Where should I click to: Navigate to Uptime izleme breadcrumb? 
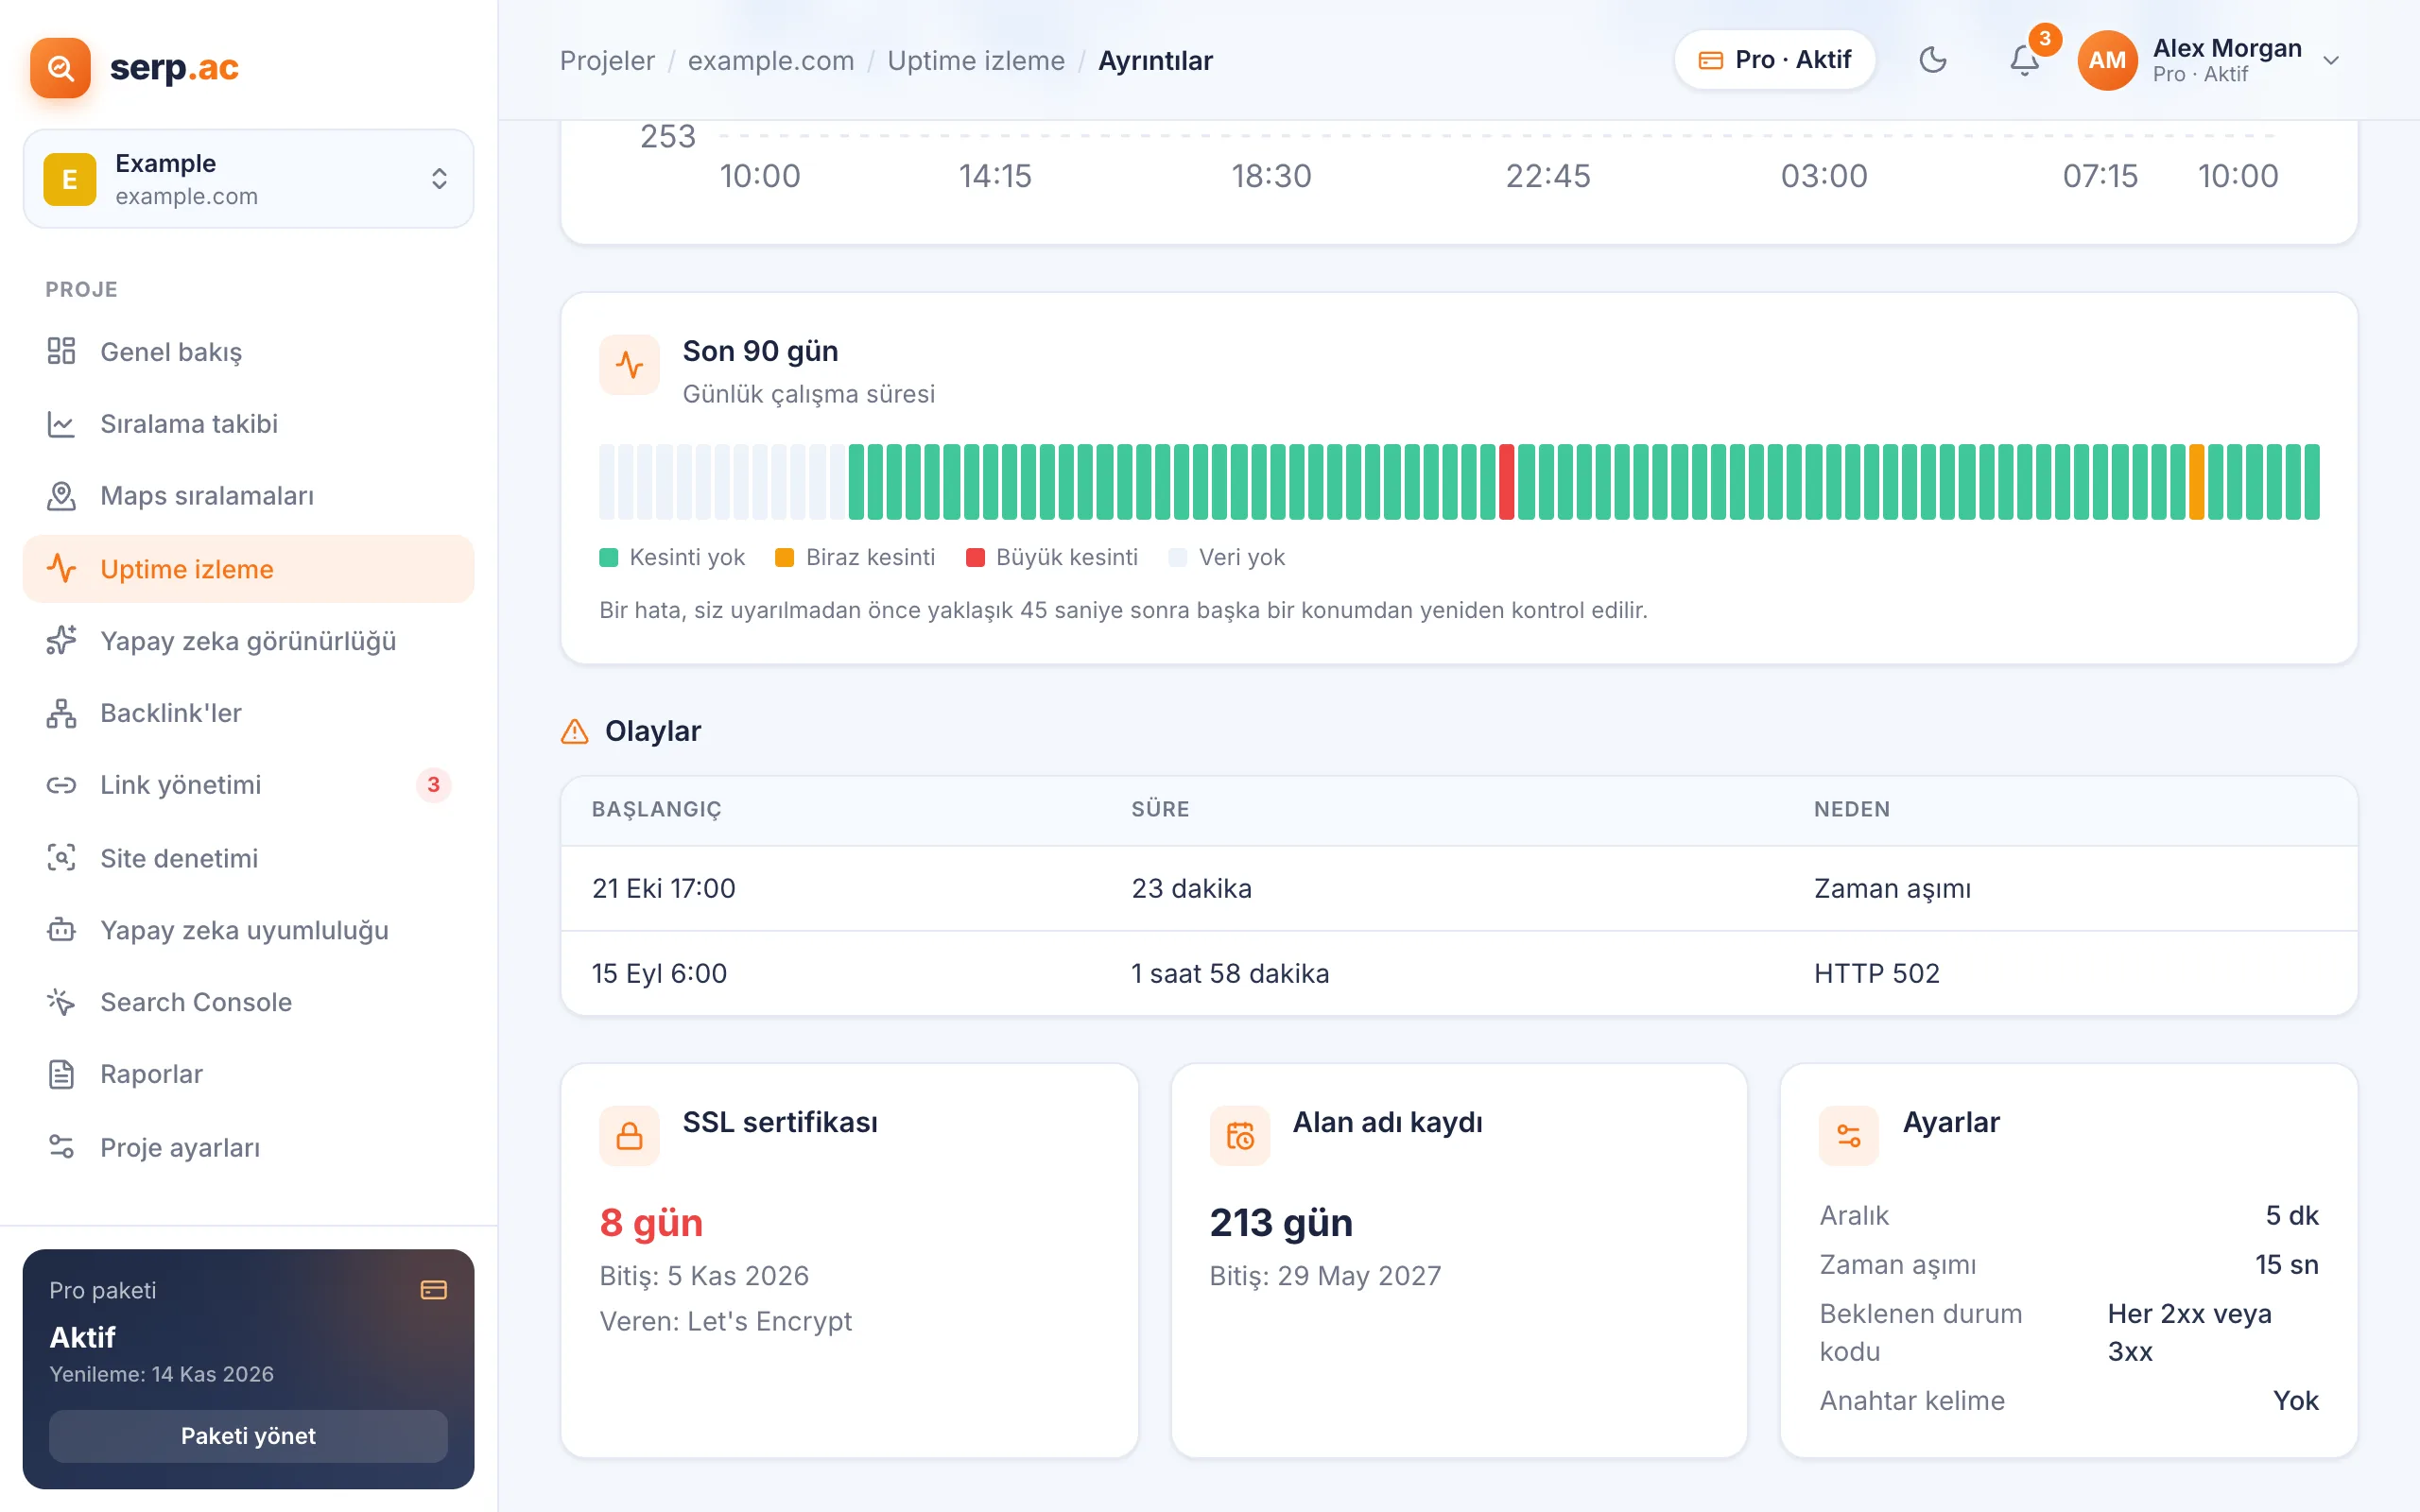976,61
